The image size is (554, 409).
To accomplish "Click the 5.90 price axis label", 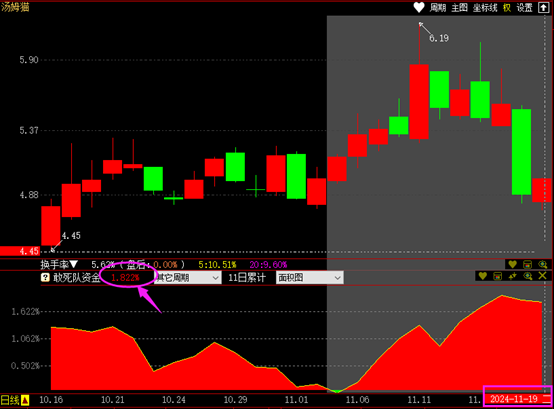I will tap(29, 60).
